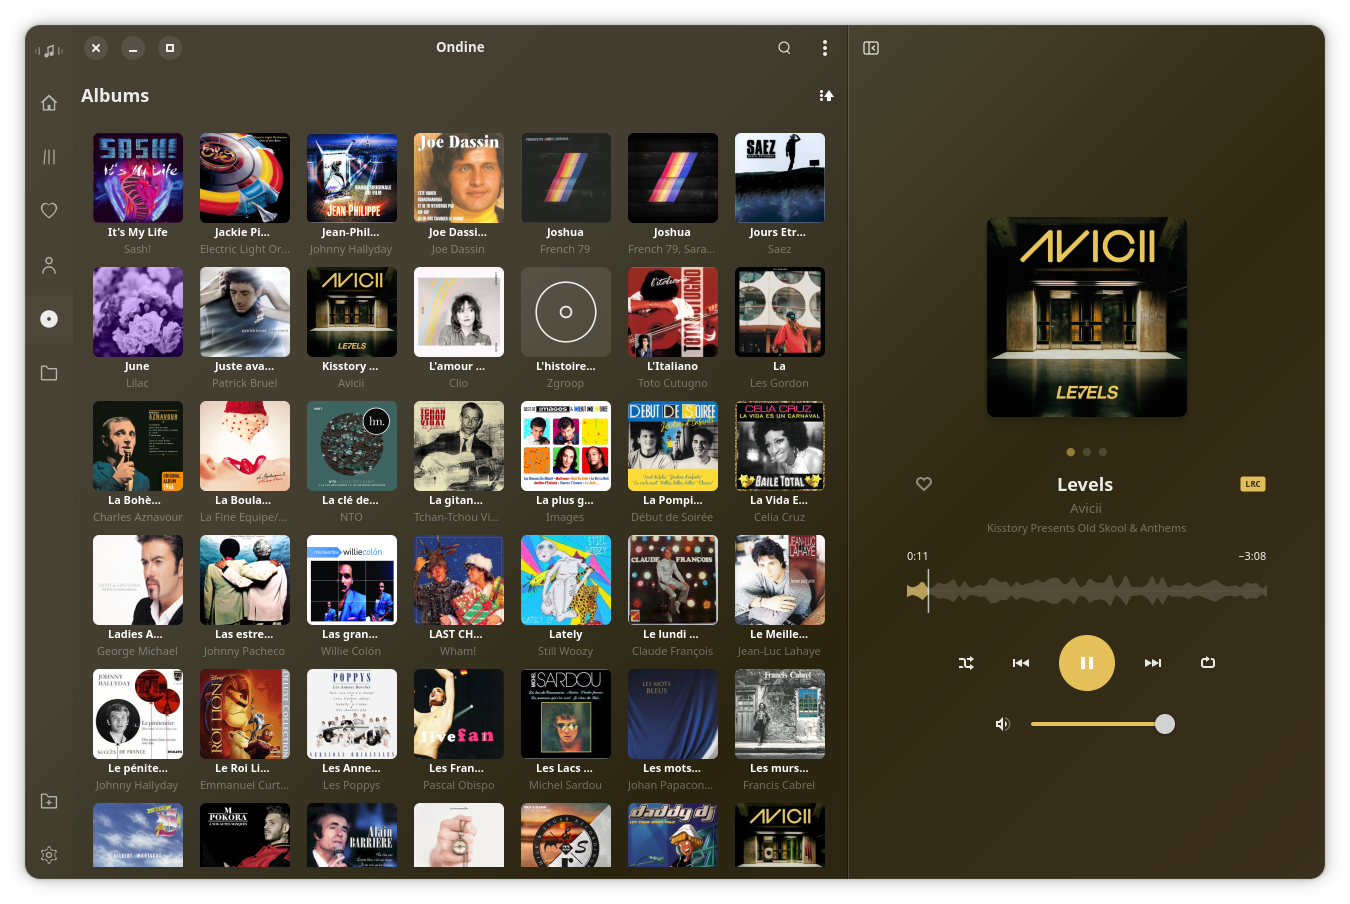The width and height of the screenshot is (1350, 904).
Task: Open the three-dot overflow menu
Action: point(825,47)
